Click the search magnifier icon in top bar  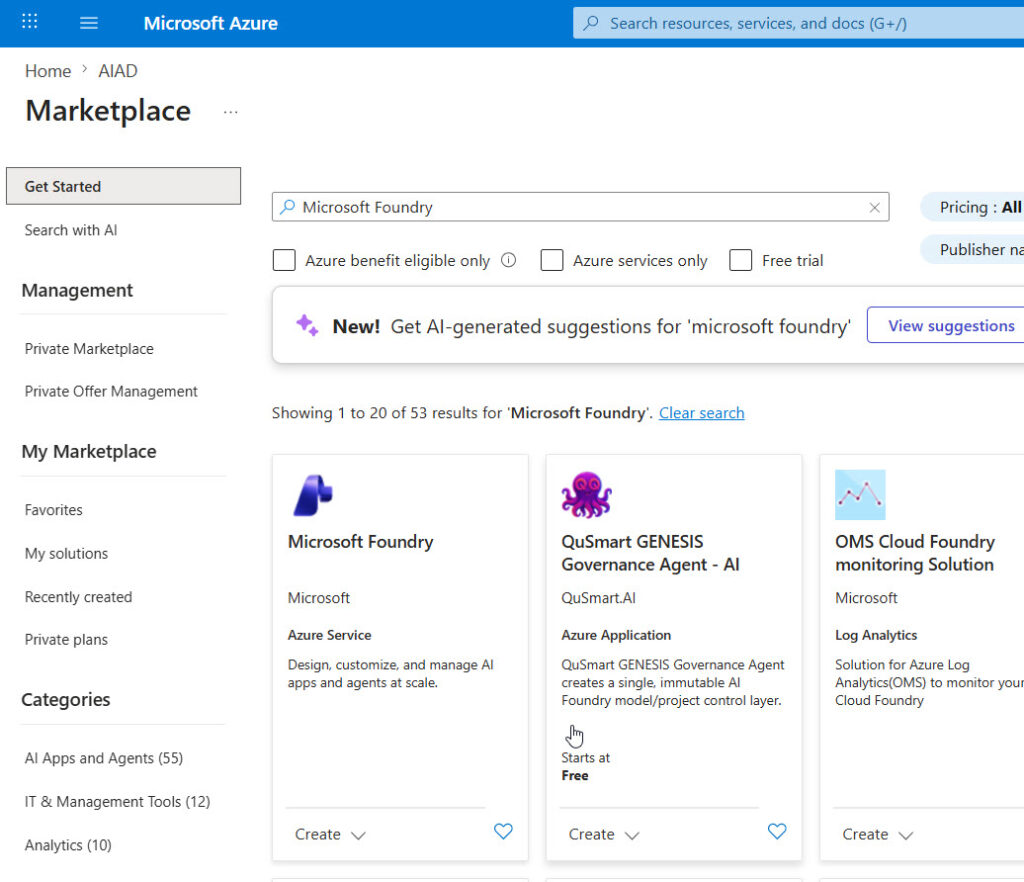pyautogui.click(x=591, y=24)
